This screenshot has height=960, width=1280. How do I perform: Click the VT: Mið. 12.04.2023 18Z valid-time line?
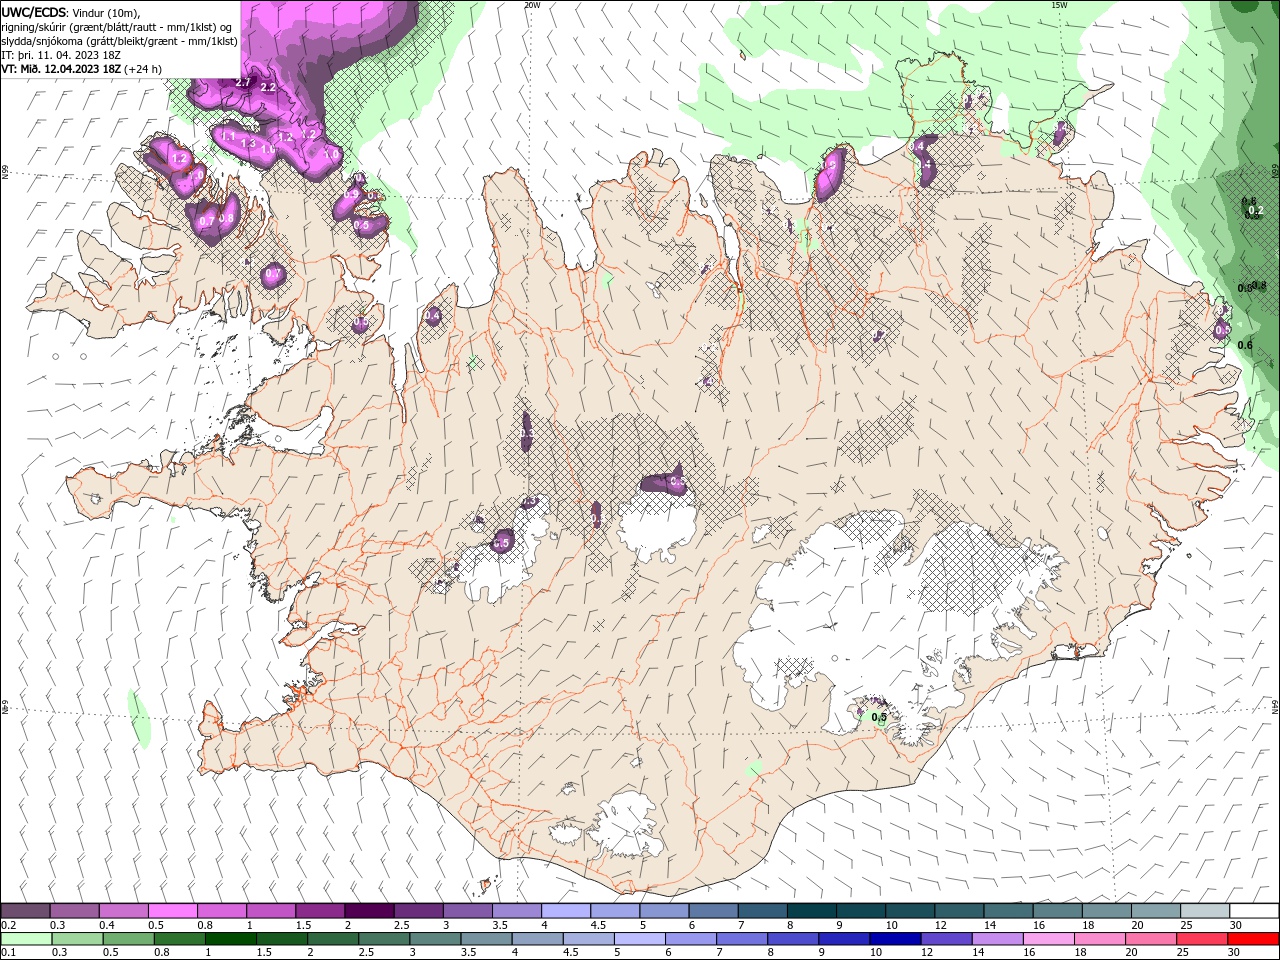point(82,69)
